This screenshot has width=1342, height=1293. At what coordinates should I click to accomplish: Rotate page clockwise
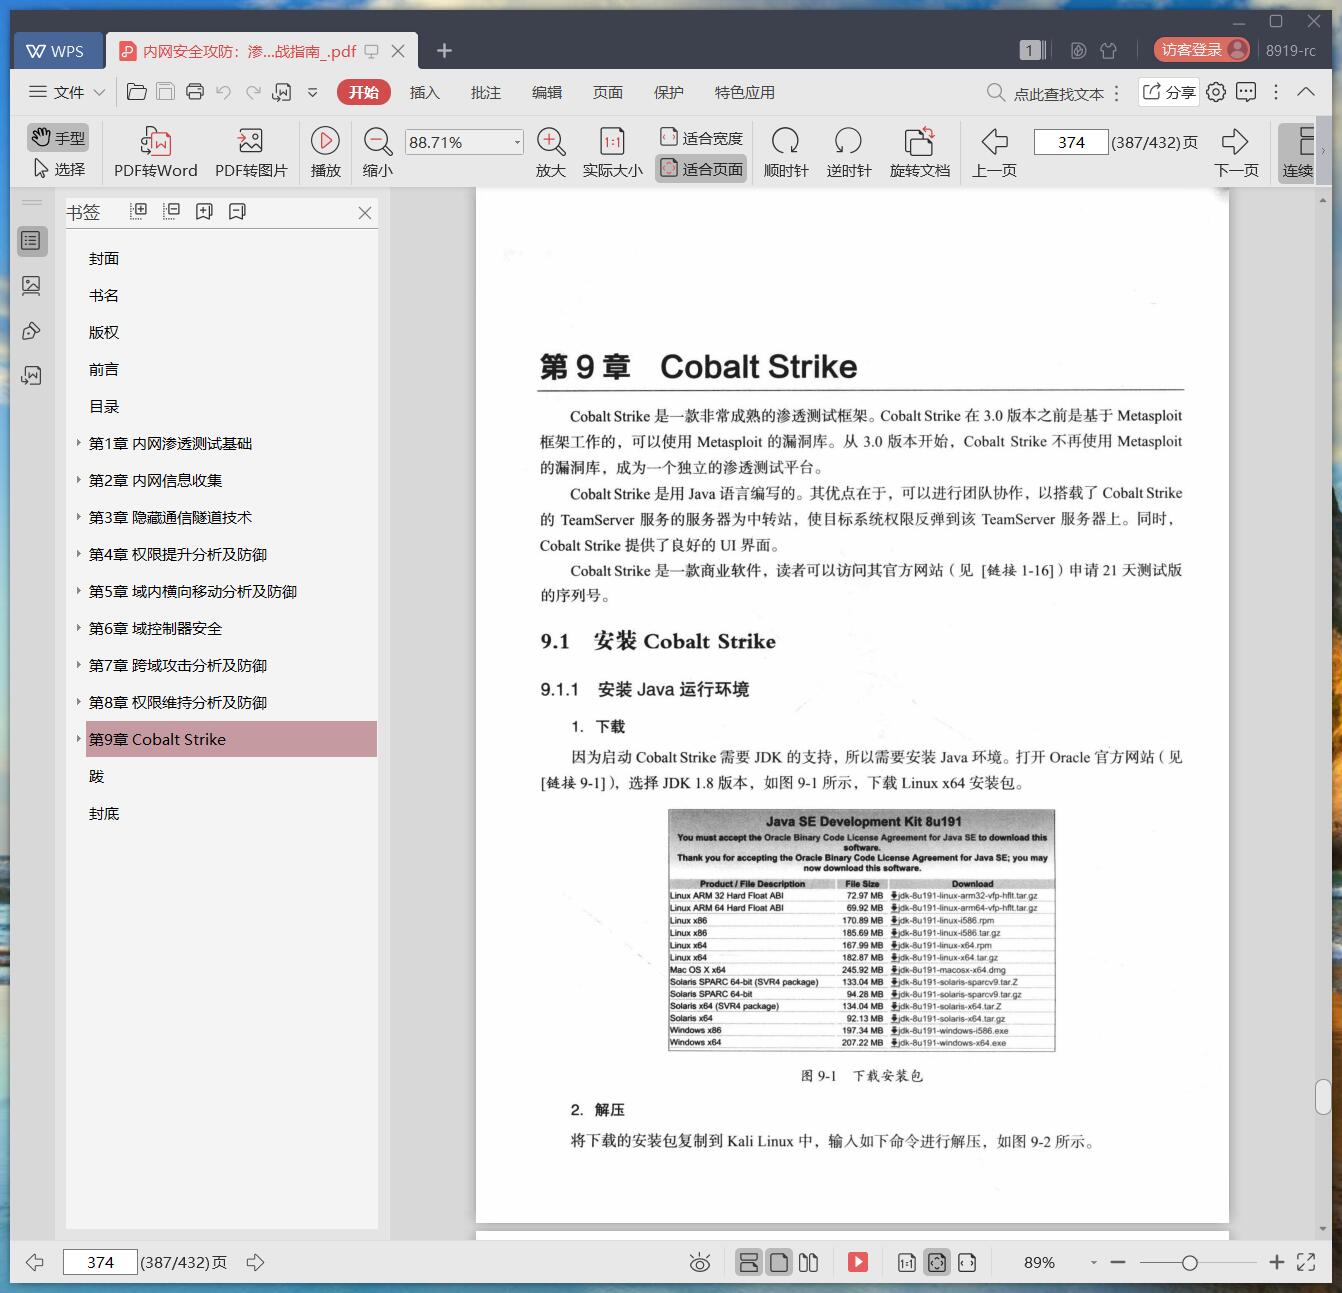coord(786,153)
